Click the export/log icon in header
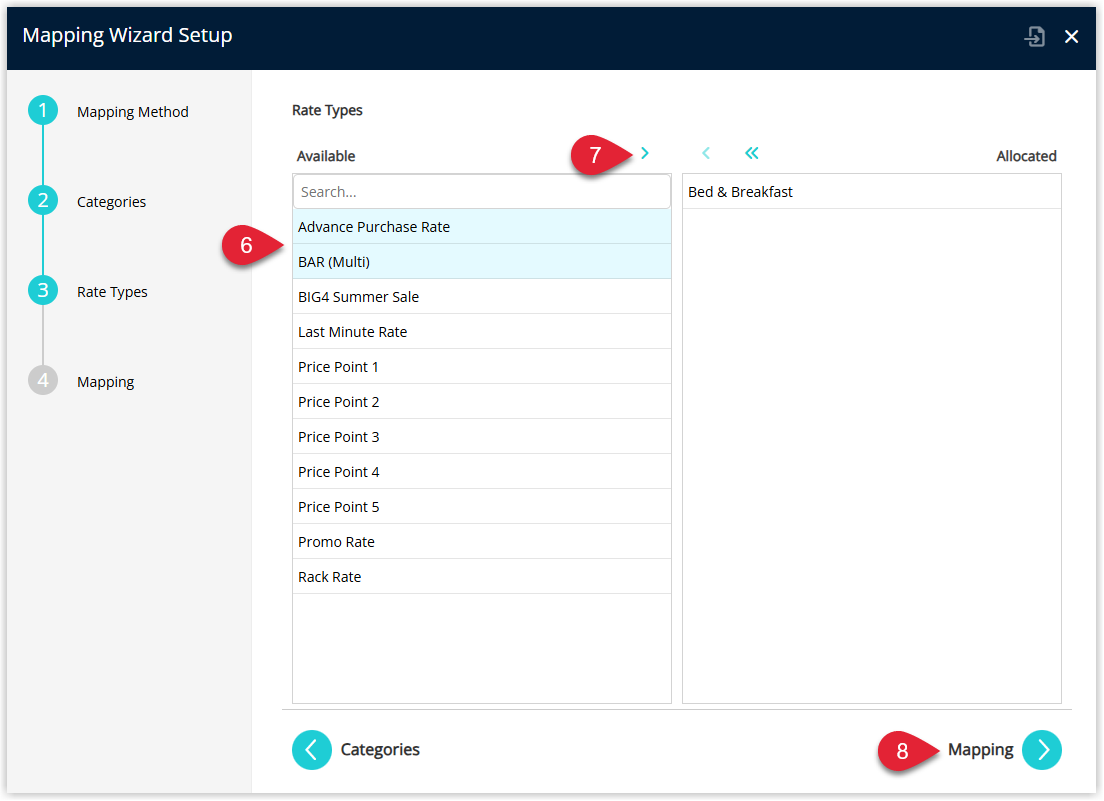The height and width of the screenshot is (801, 1104). 1034,36
